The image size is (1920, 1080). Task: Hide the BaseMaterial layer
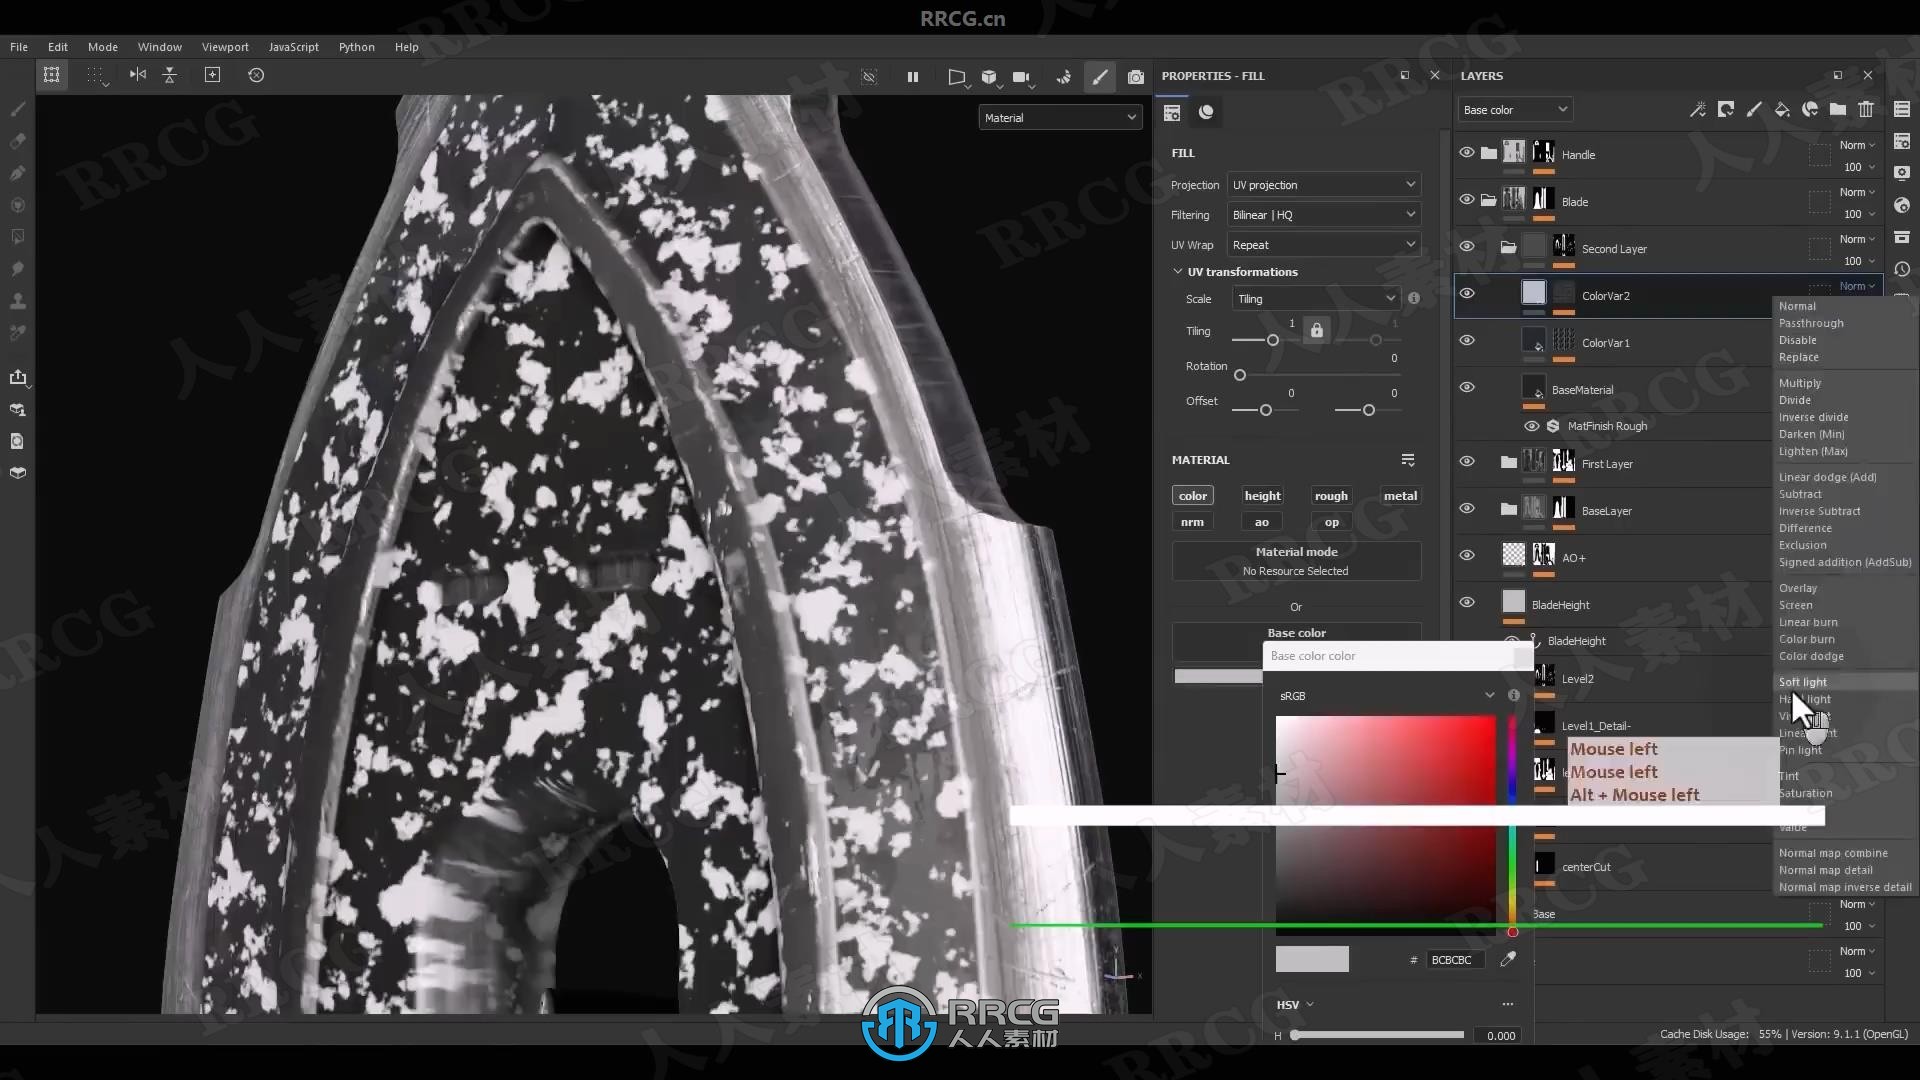(x=1467, y=388)
